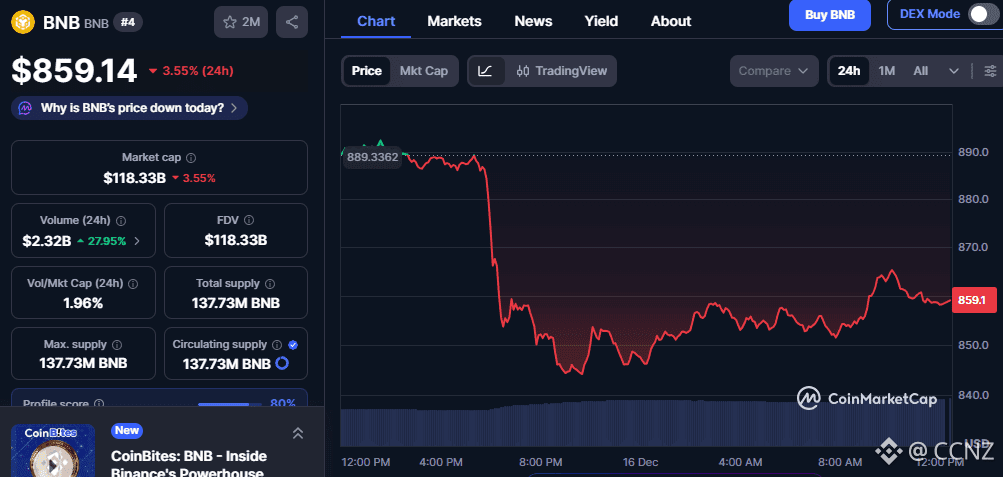Viewport: 1003px width, 477px height.
Task: Switch chart to Mkt Cap
Action: pyautogui.click(x=424, y=71)
